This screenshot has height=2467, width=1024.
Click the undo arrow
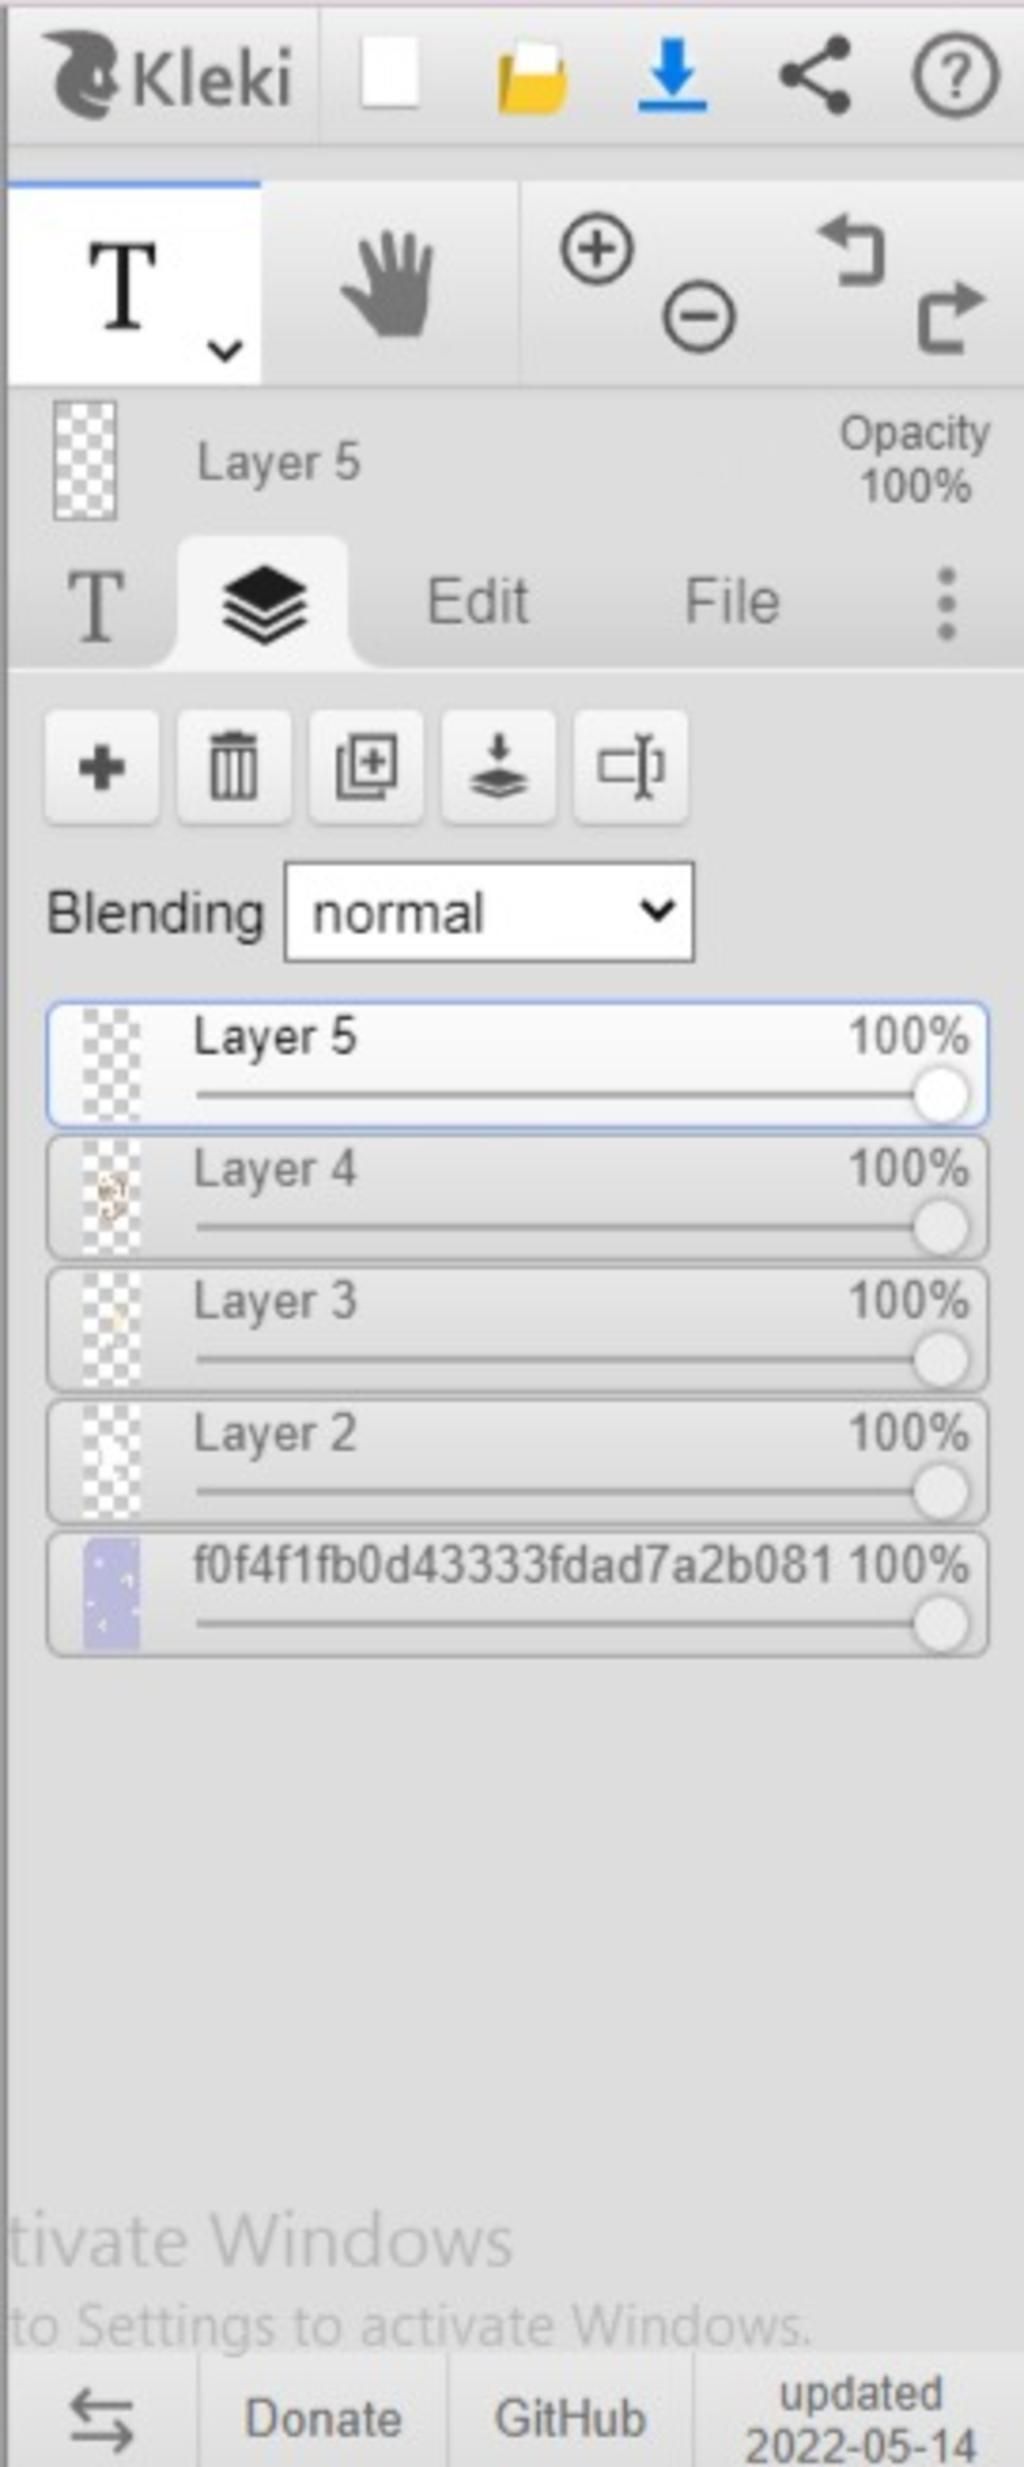[853, 252]
